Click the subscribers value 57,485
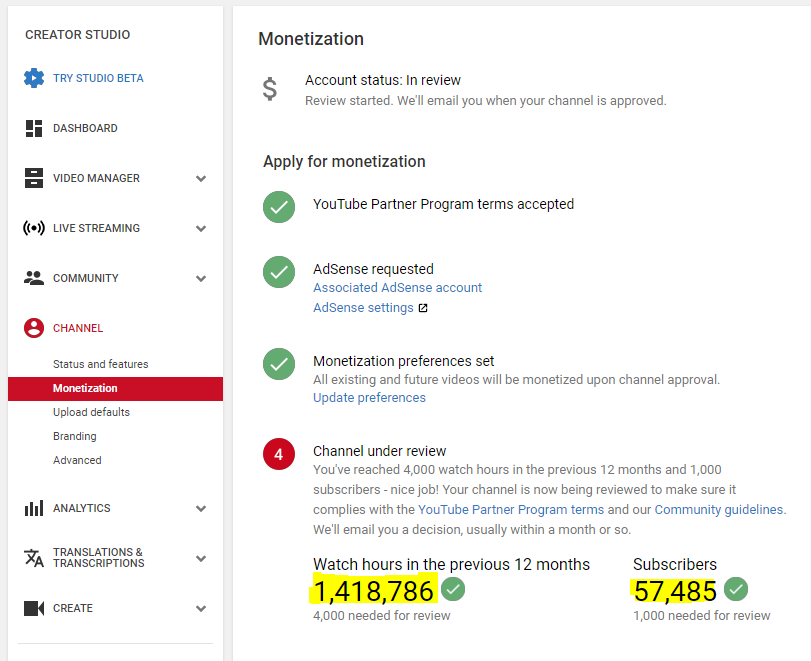 [x=675, y=591]
